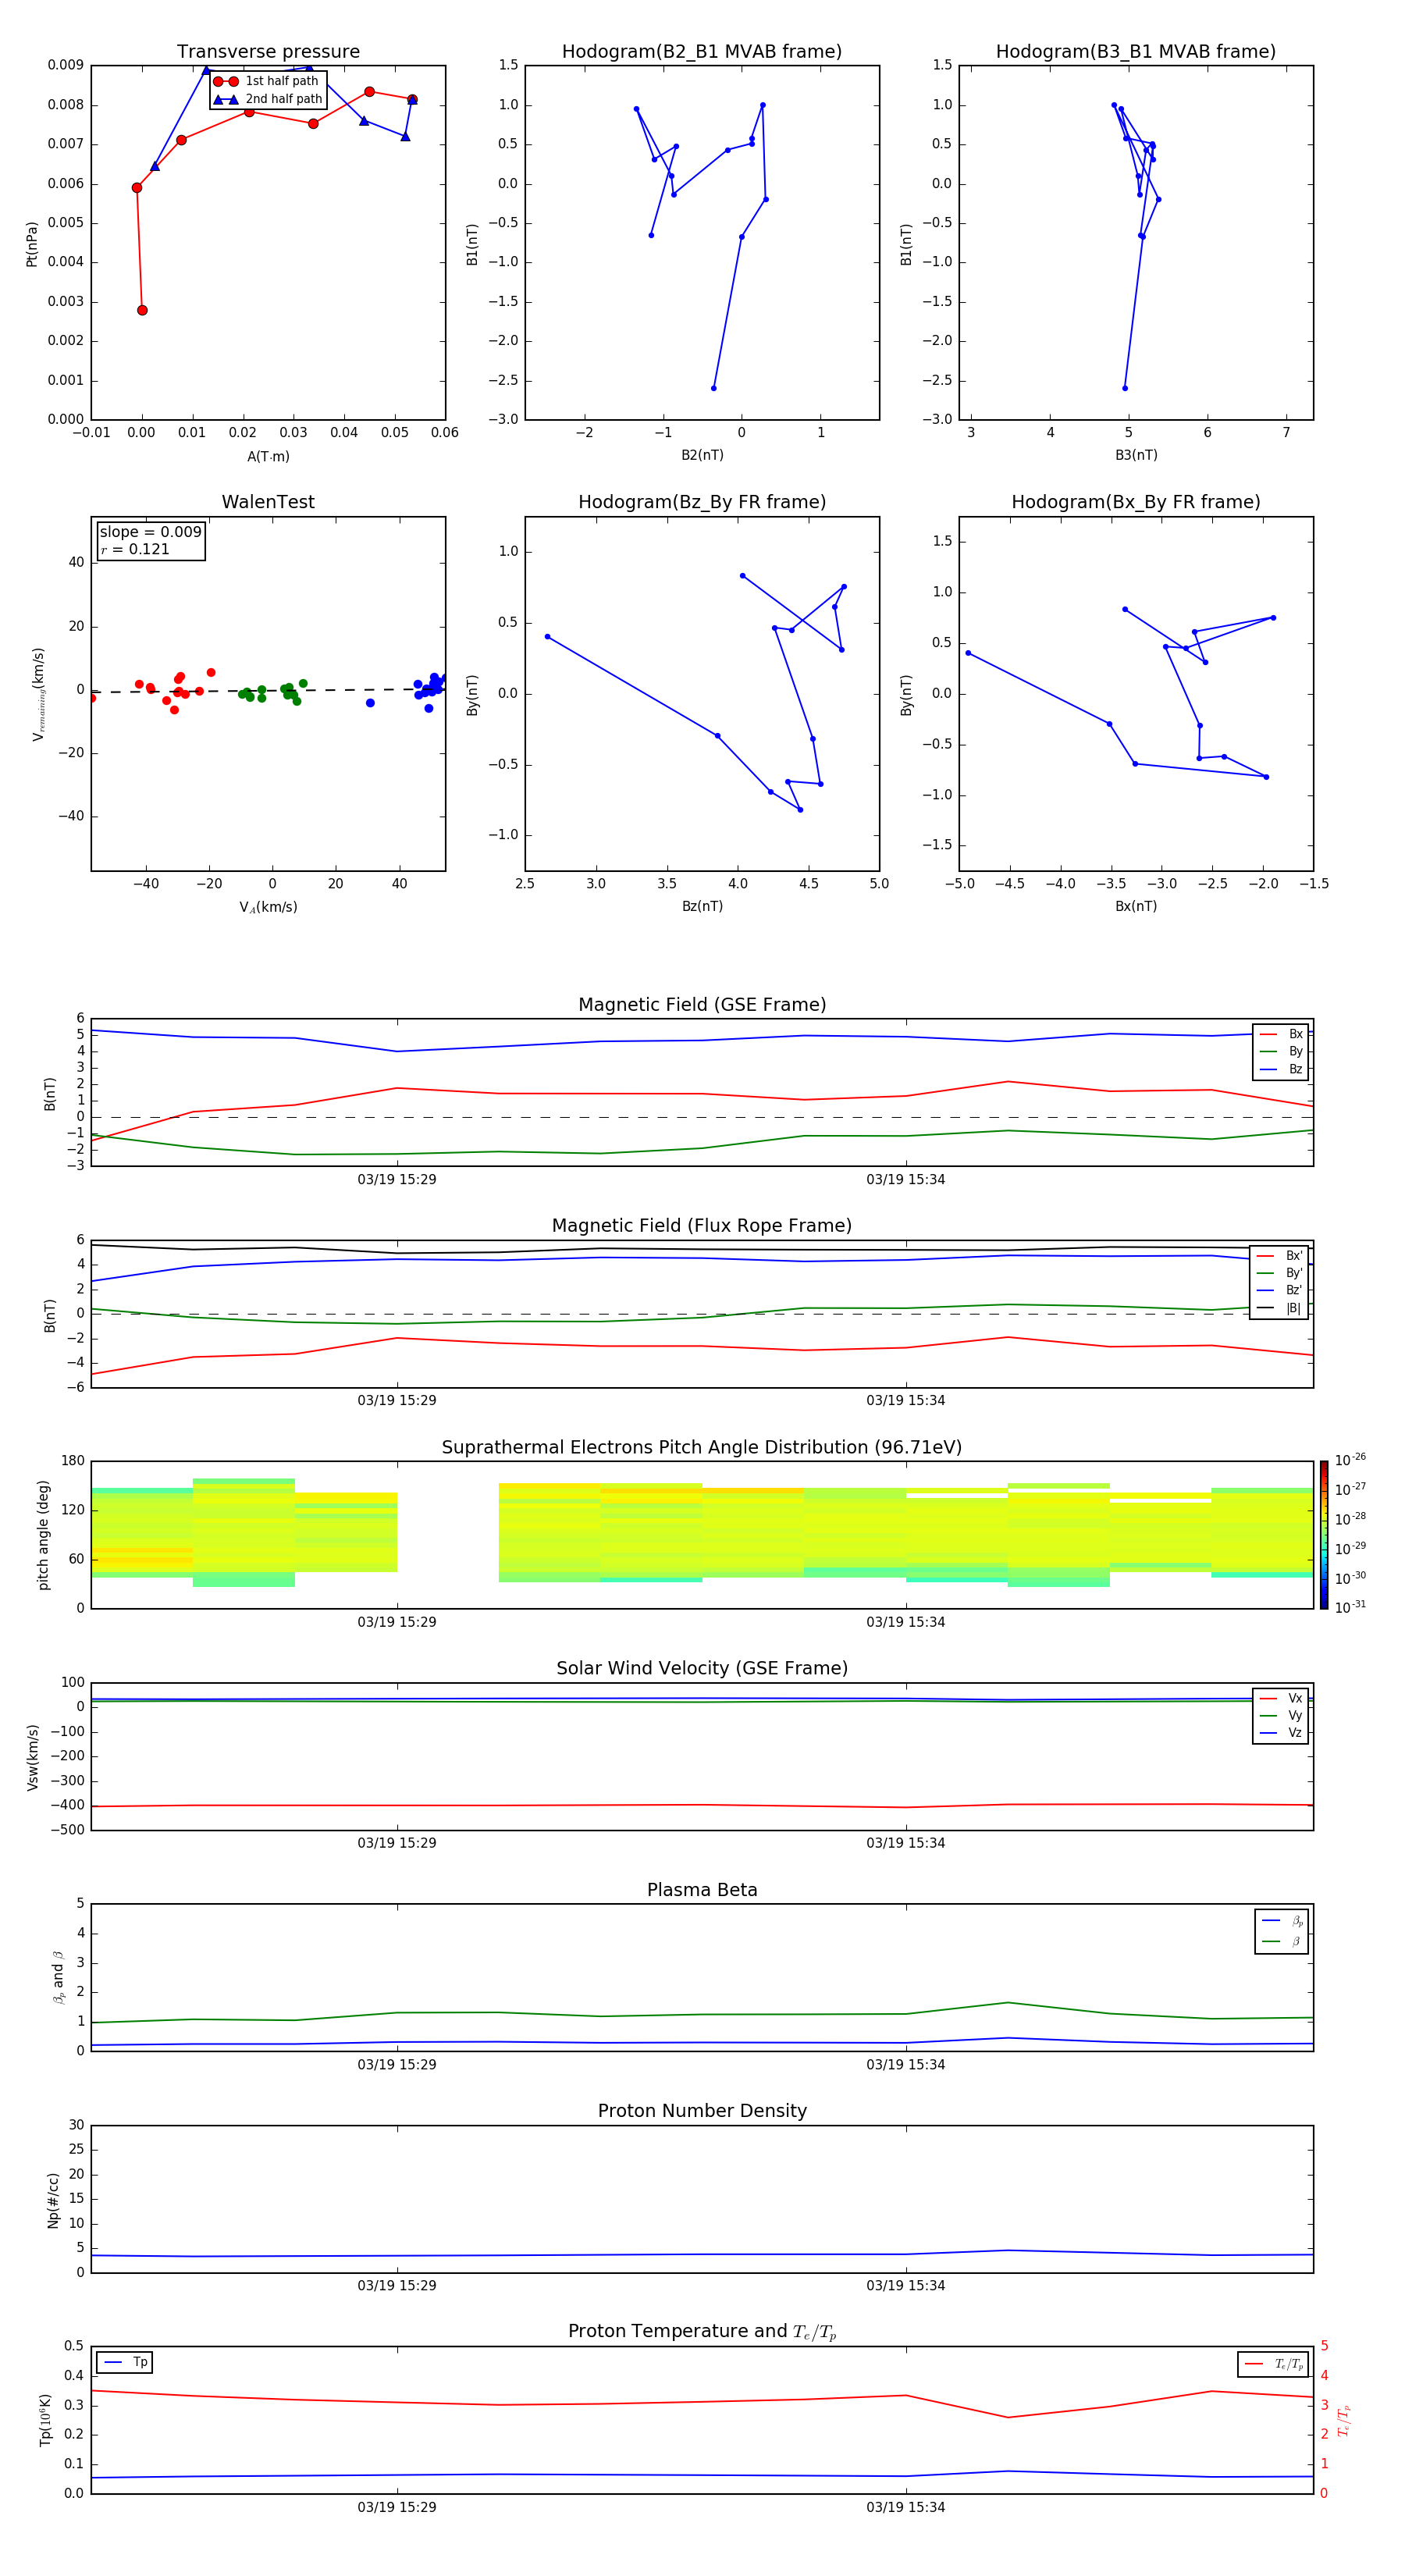
Task: Click the Bz legend entry in GSE magnetic field
Action: (x=1281, y=1069)
